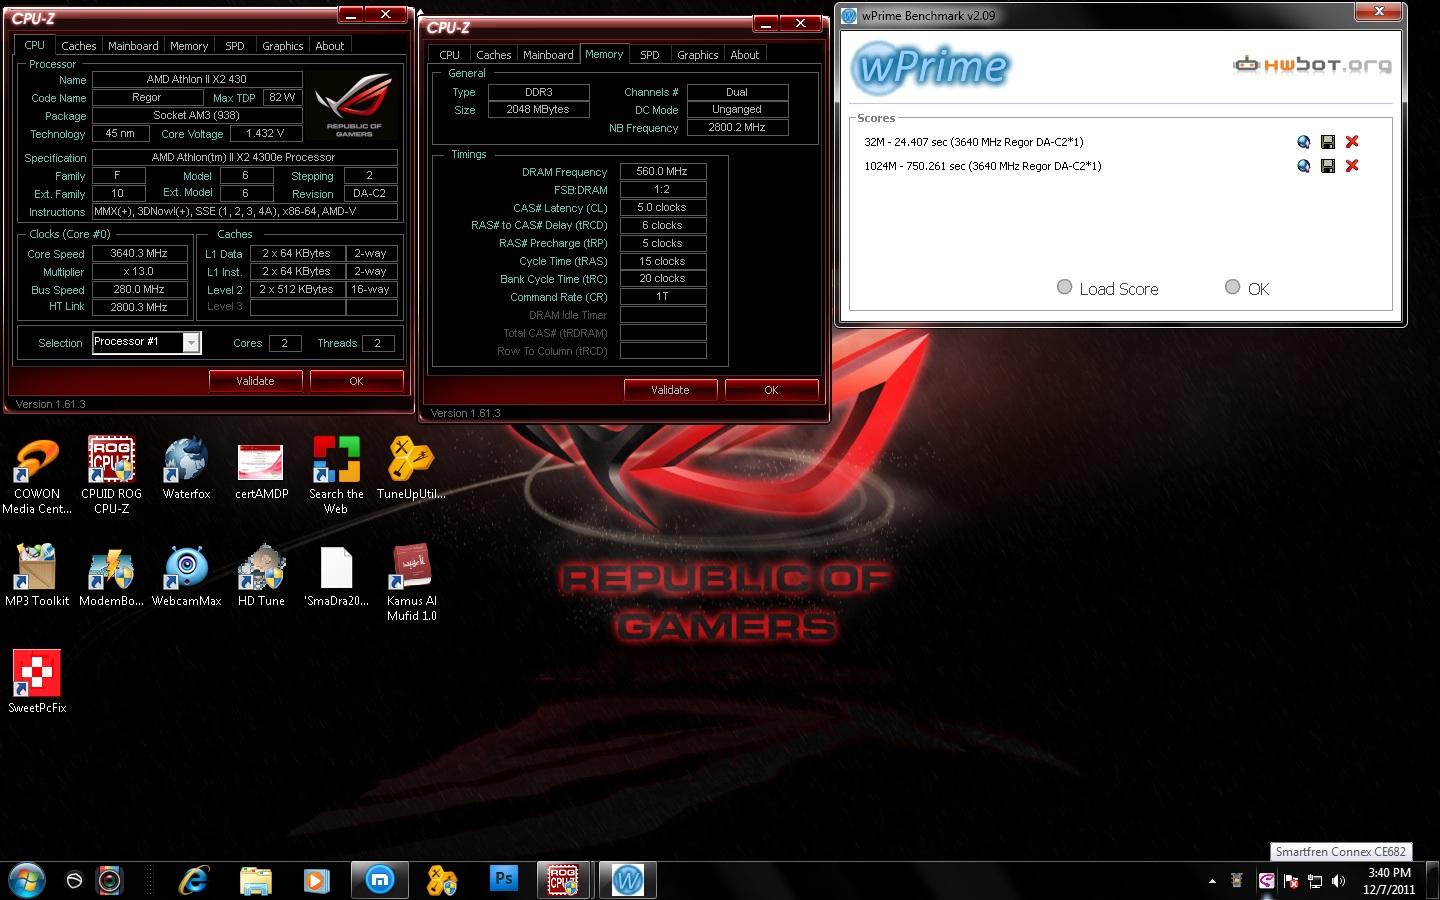Click the Core Voltage 1.432 V value

[x=266, y=134]
